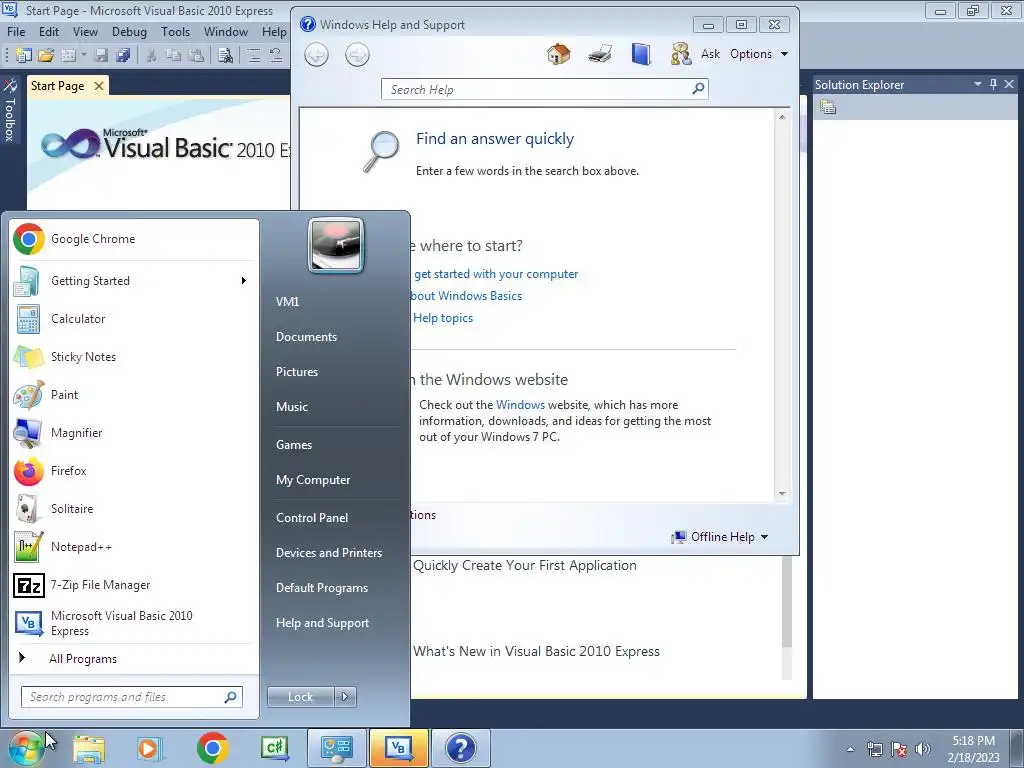Open the View menu
This screenshot has height=768, width=1024.
[x=85, y=31]
